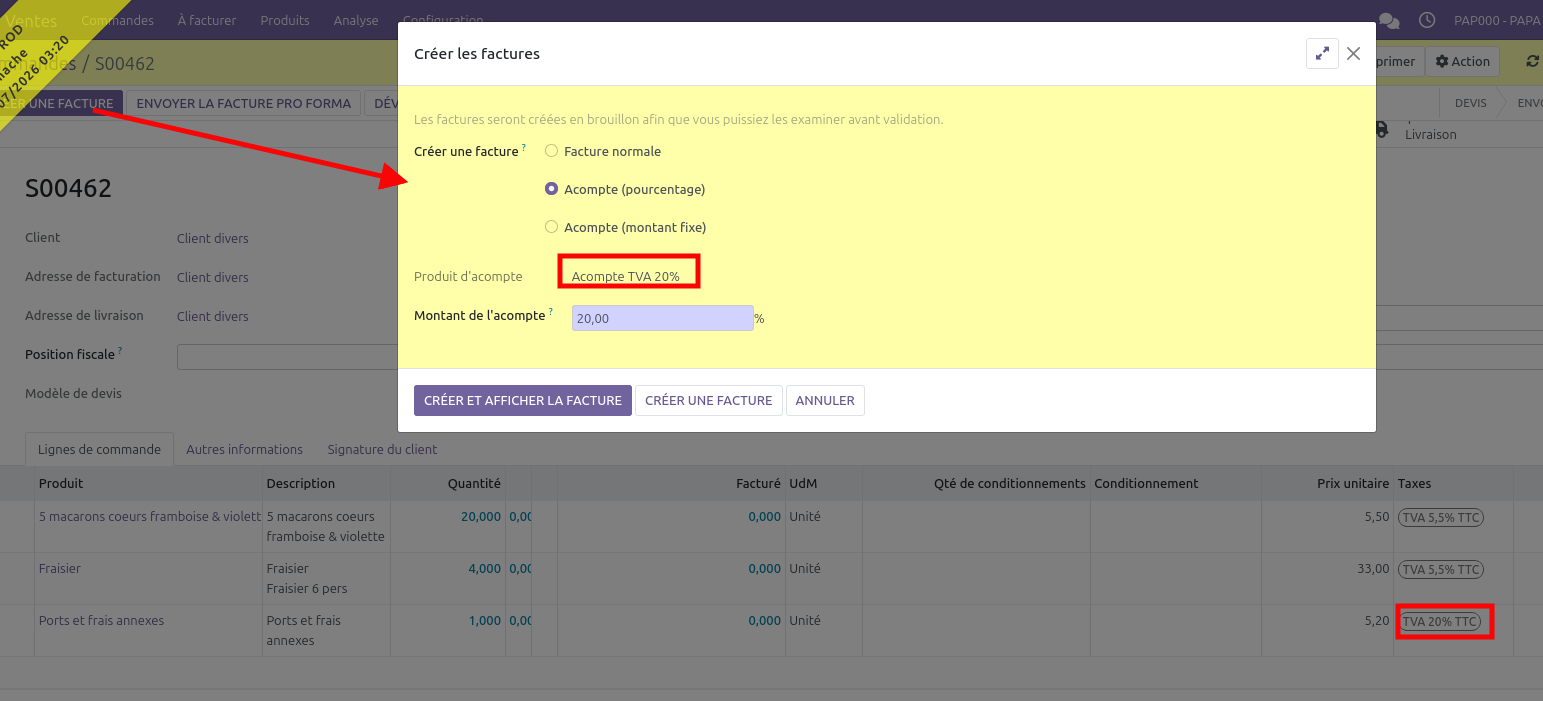This screenshot has height=701, width=1543.
Task: Switch to Autres informations tab
Action: 244,449
